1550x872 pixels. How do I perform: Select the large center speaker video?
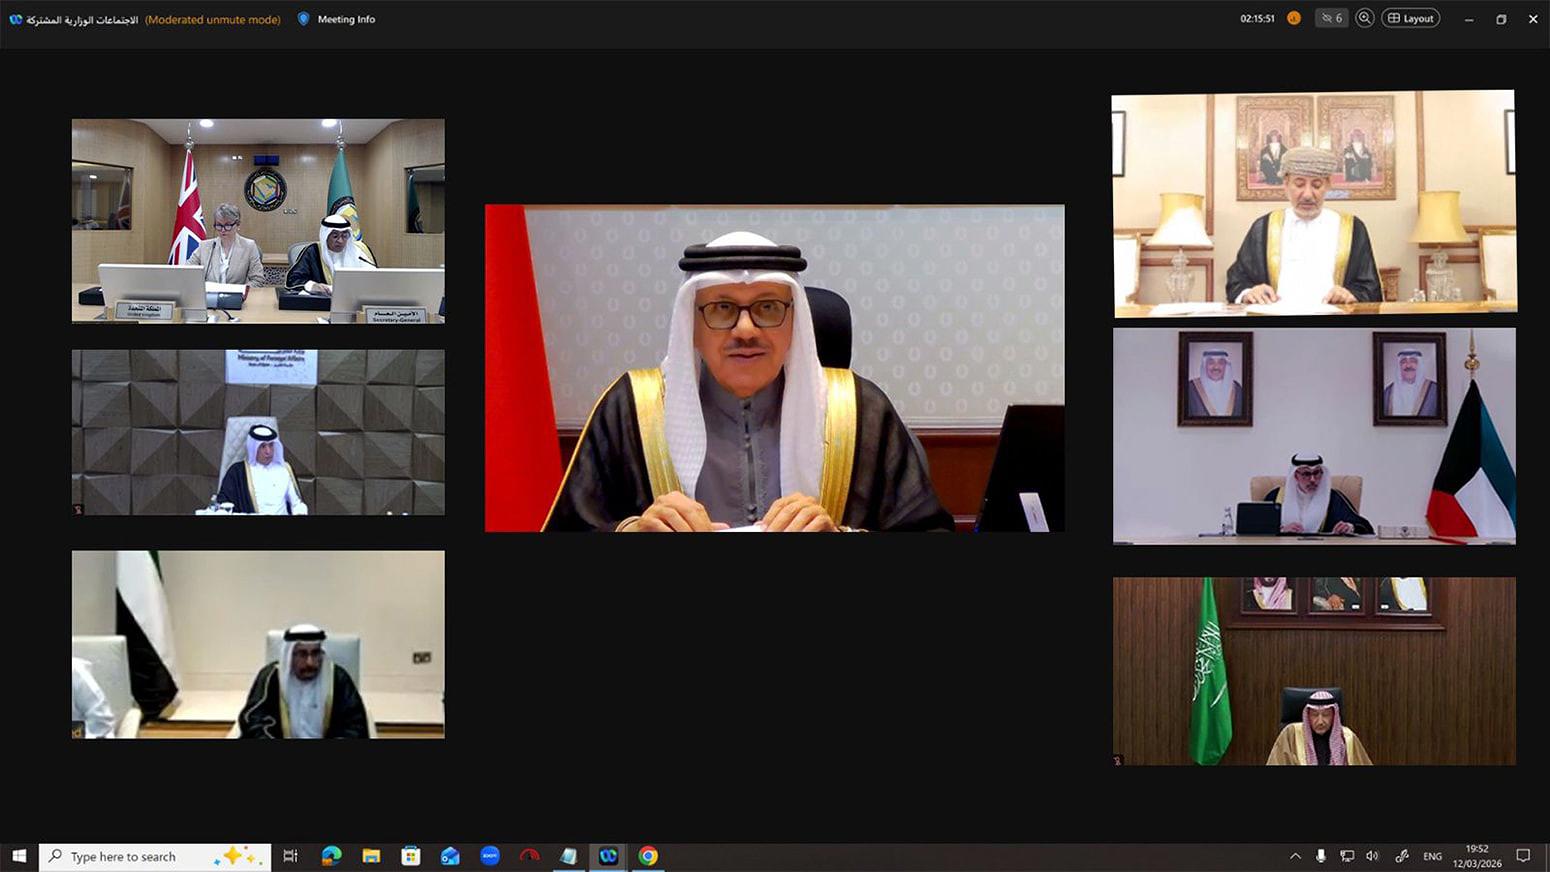coord(774,368)
